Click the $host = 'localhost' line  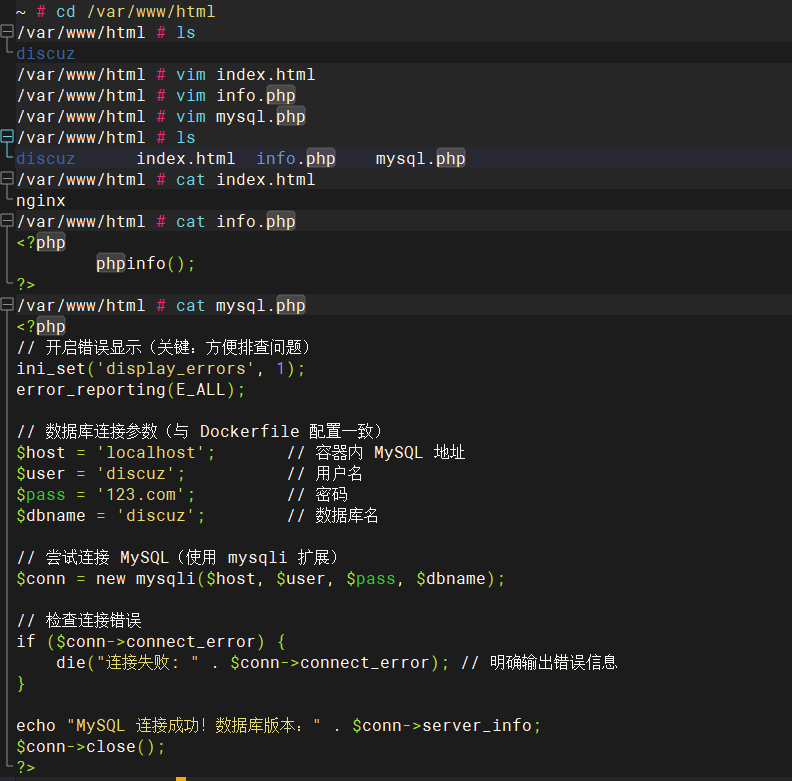(x=116, y=452)
